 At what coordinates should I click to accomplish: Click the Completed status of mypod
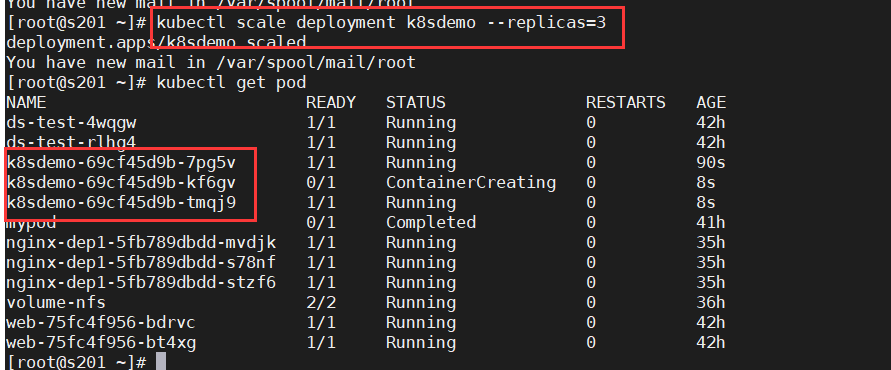click(431, 223)
